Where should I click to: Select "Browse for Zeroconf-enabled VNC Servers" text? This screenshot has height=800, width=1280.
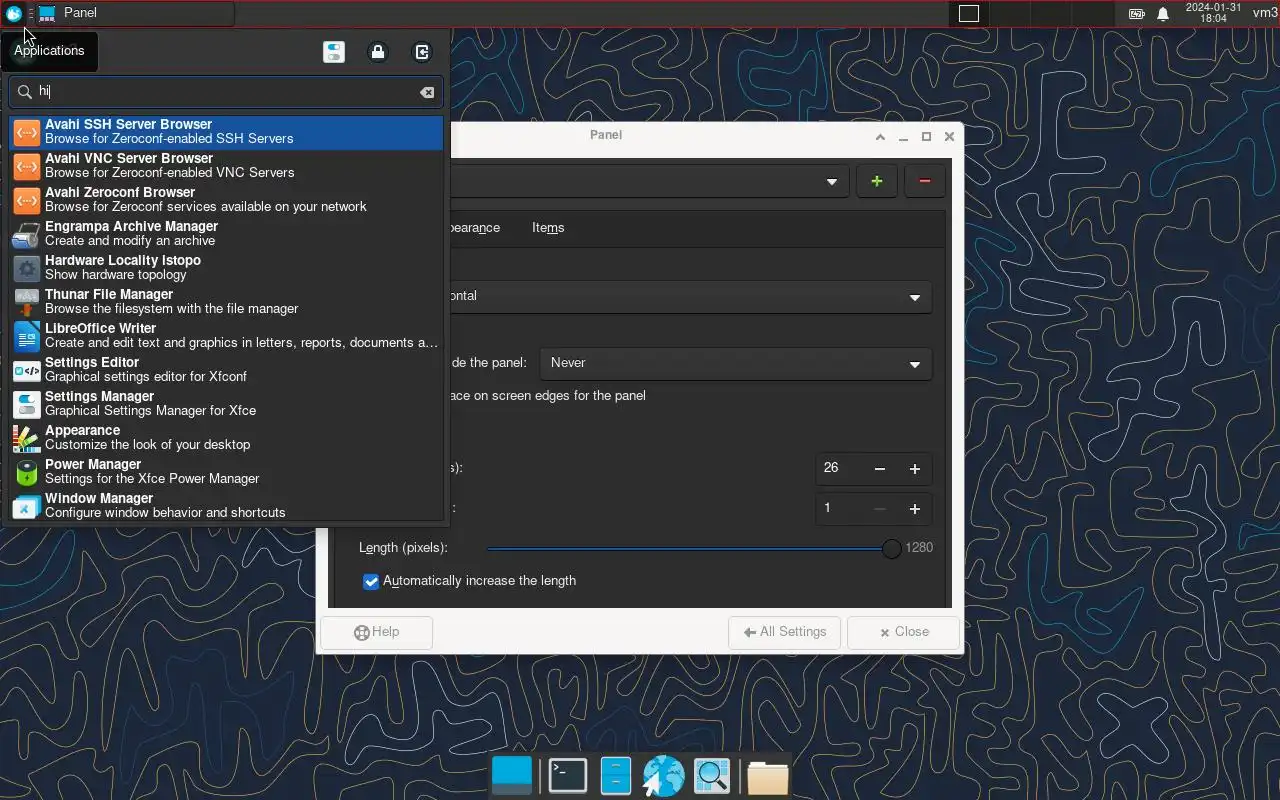(170, 172)
